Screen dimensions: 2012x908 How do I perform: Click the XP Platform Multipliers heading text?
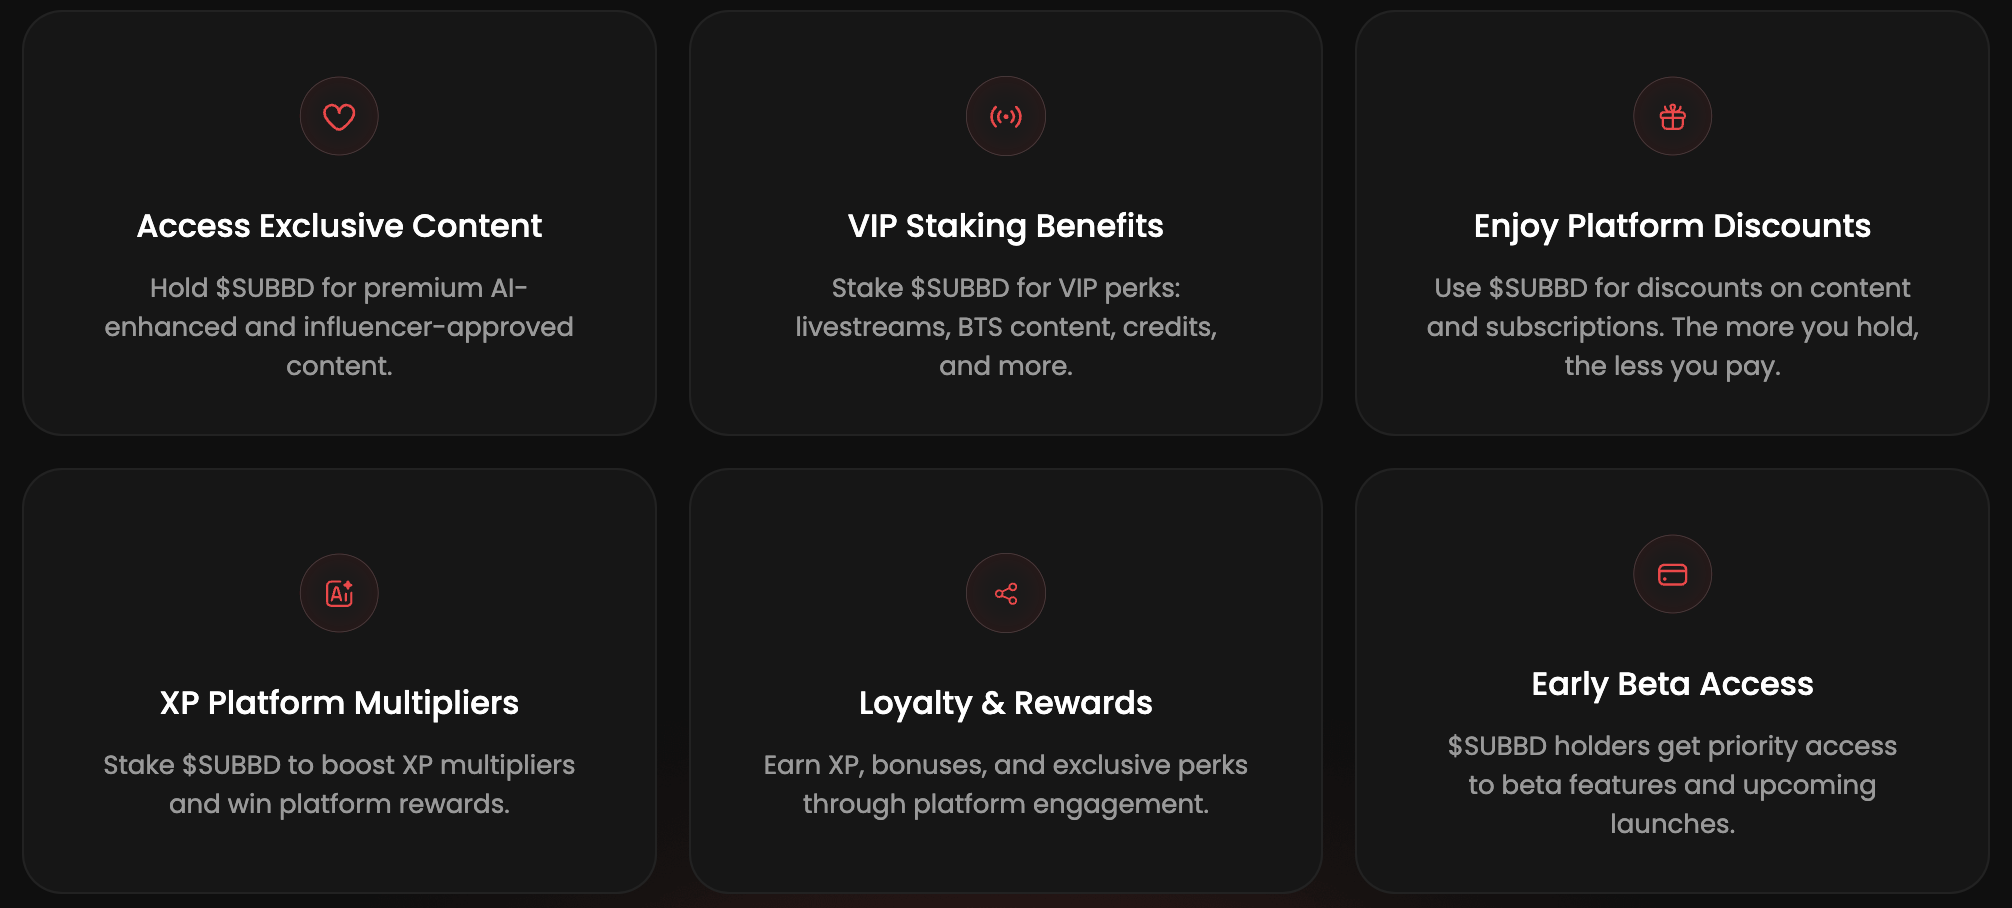[x=339, y=703]
